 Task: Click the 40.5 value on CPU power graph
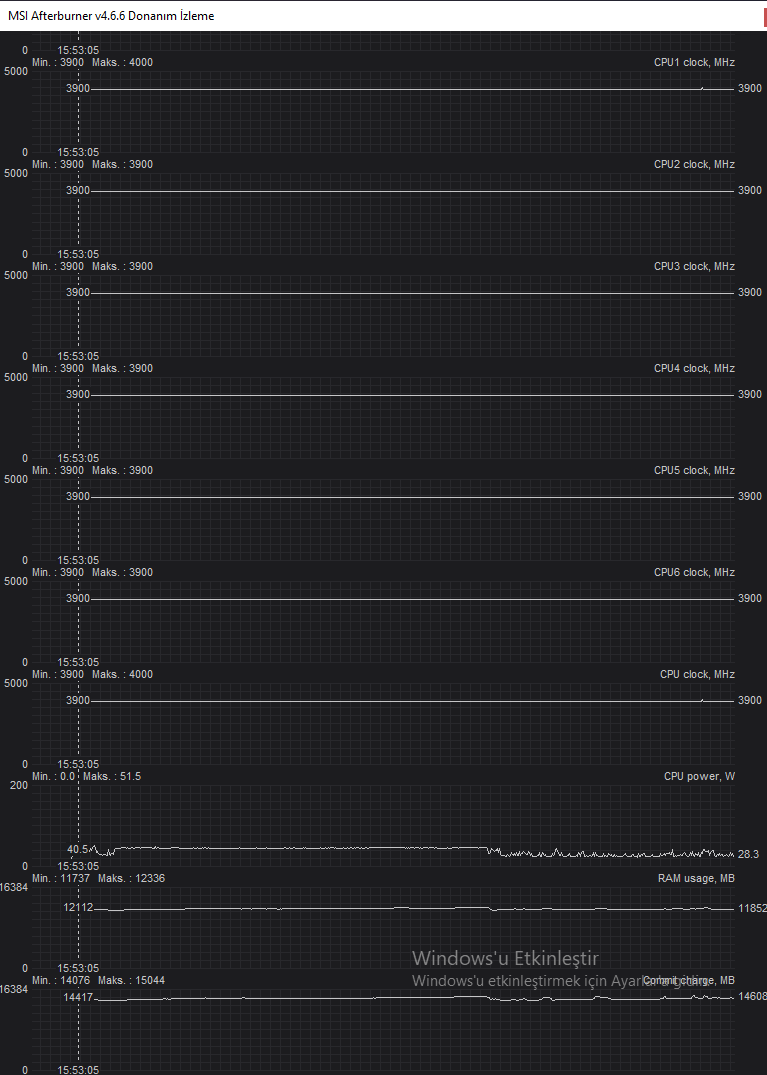(77, 849)
